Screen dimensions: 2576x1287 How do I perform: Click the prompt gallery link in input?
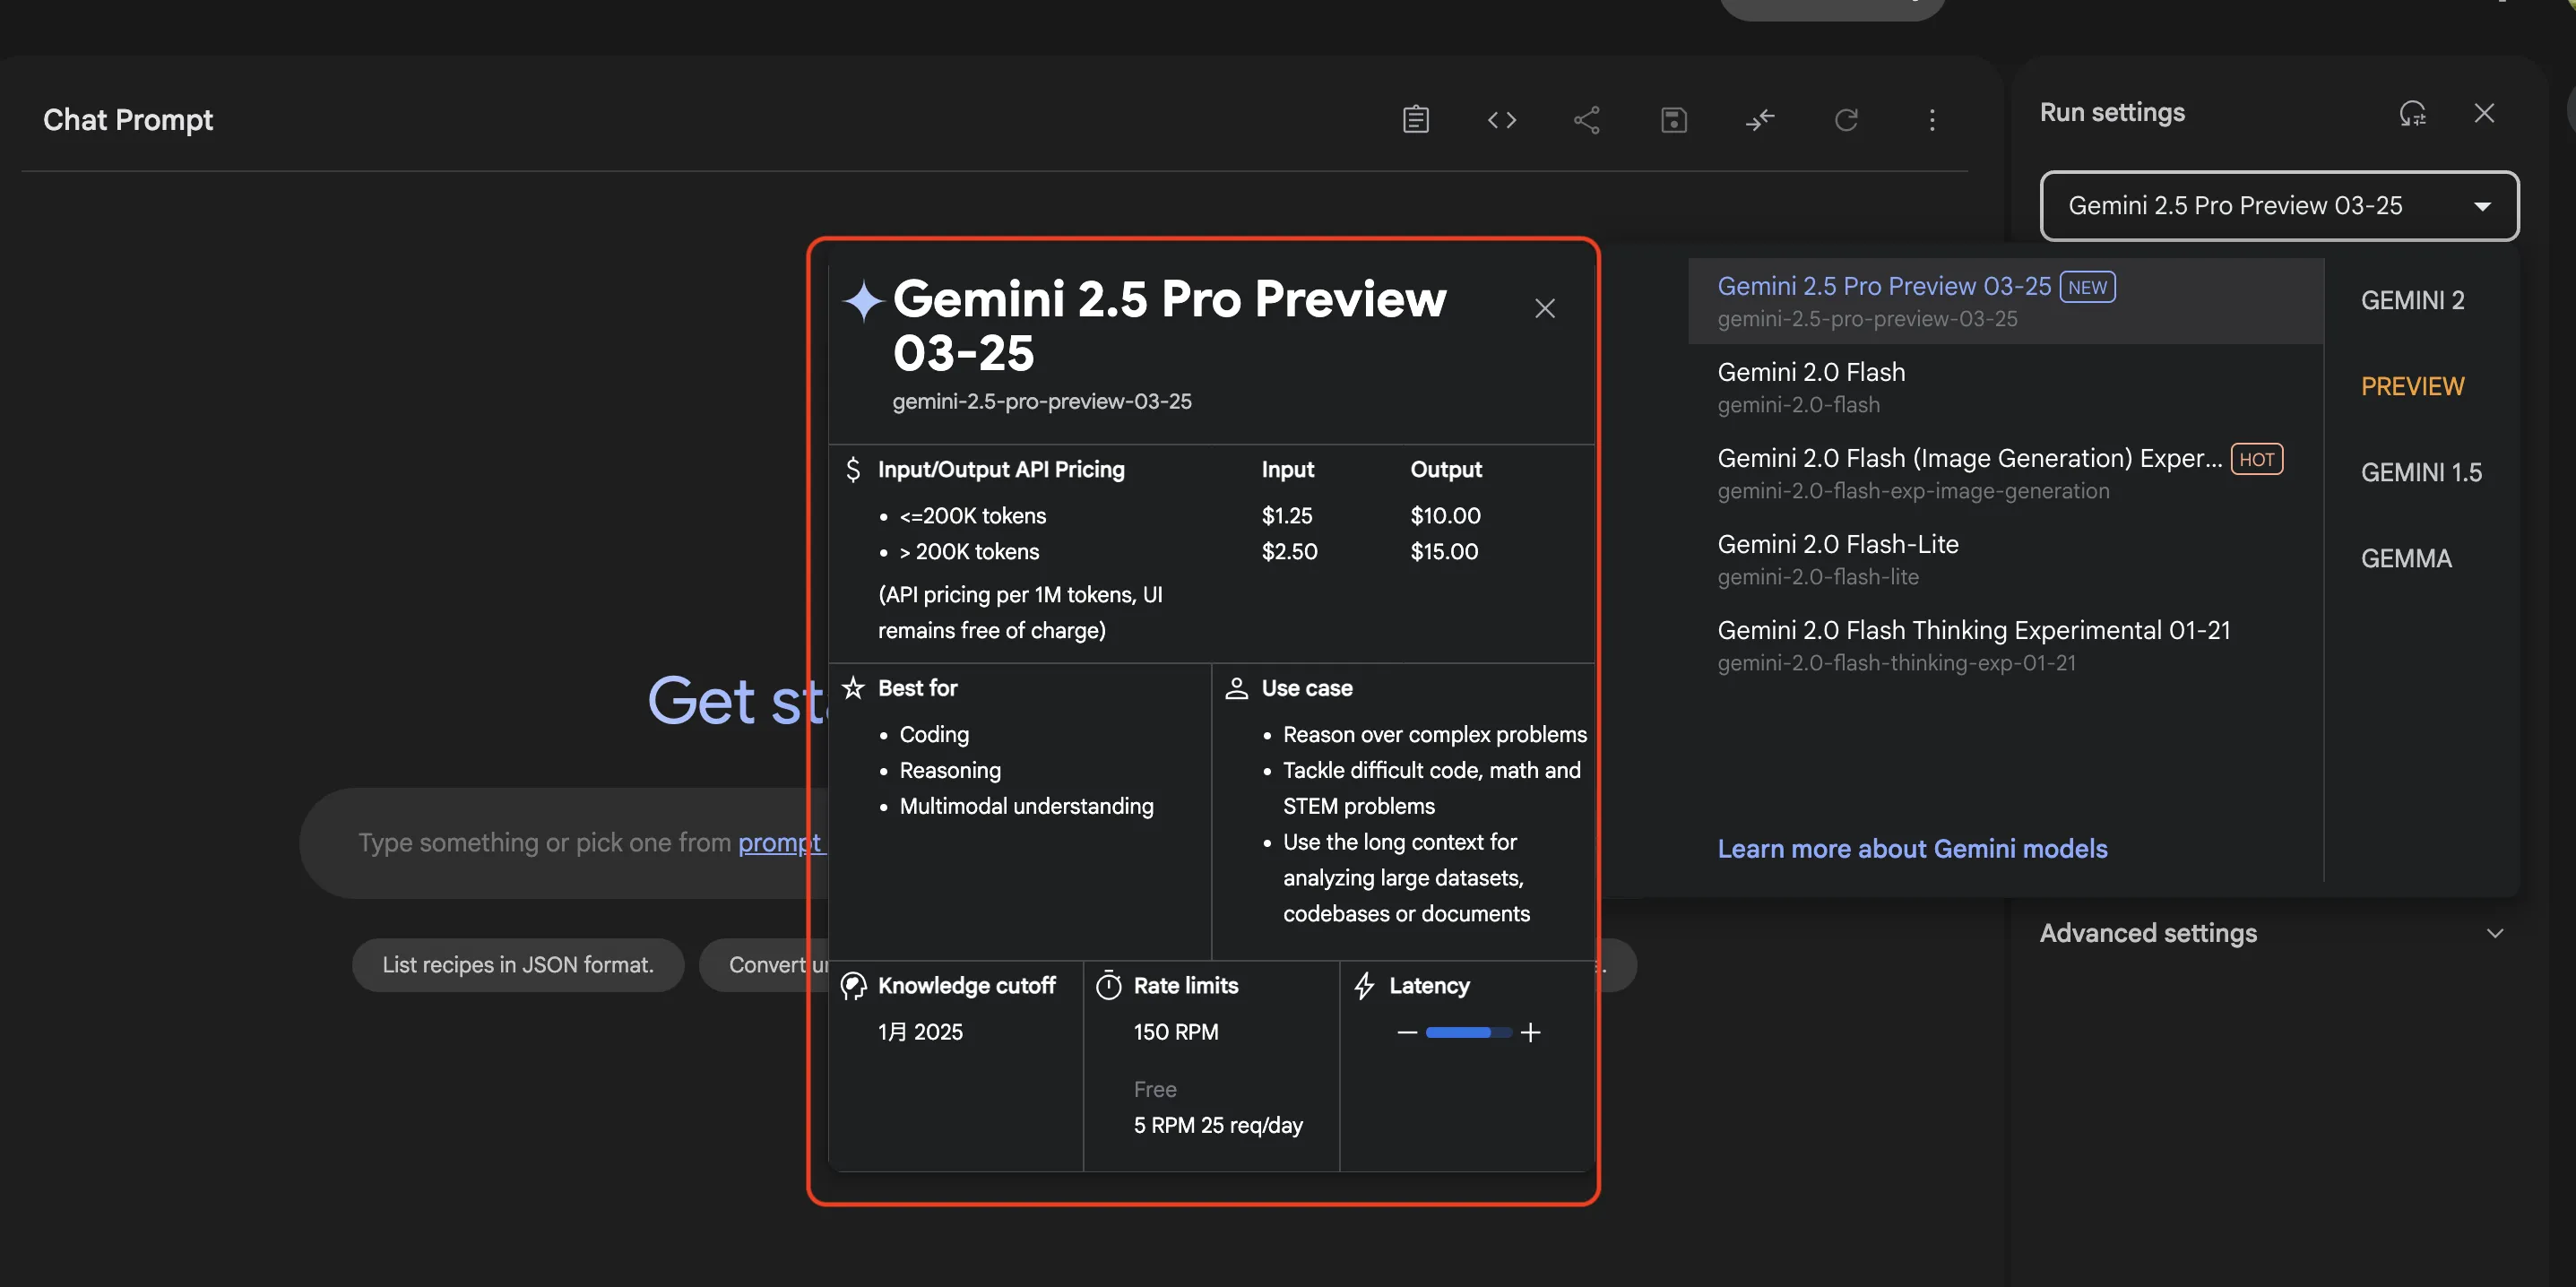(x=780, y=843)
